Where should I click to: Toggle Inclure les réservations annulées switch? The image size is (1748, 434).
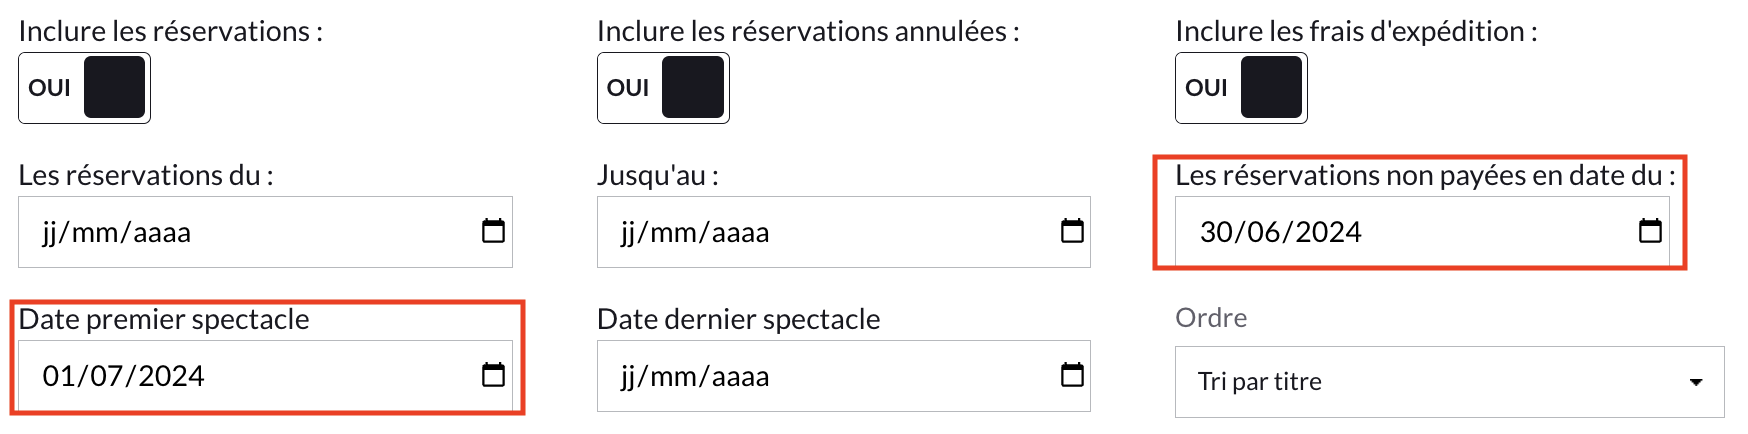(x=663, y=88)
